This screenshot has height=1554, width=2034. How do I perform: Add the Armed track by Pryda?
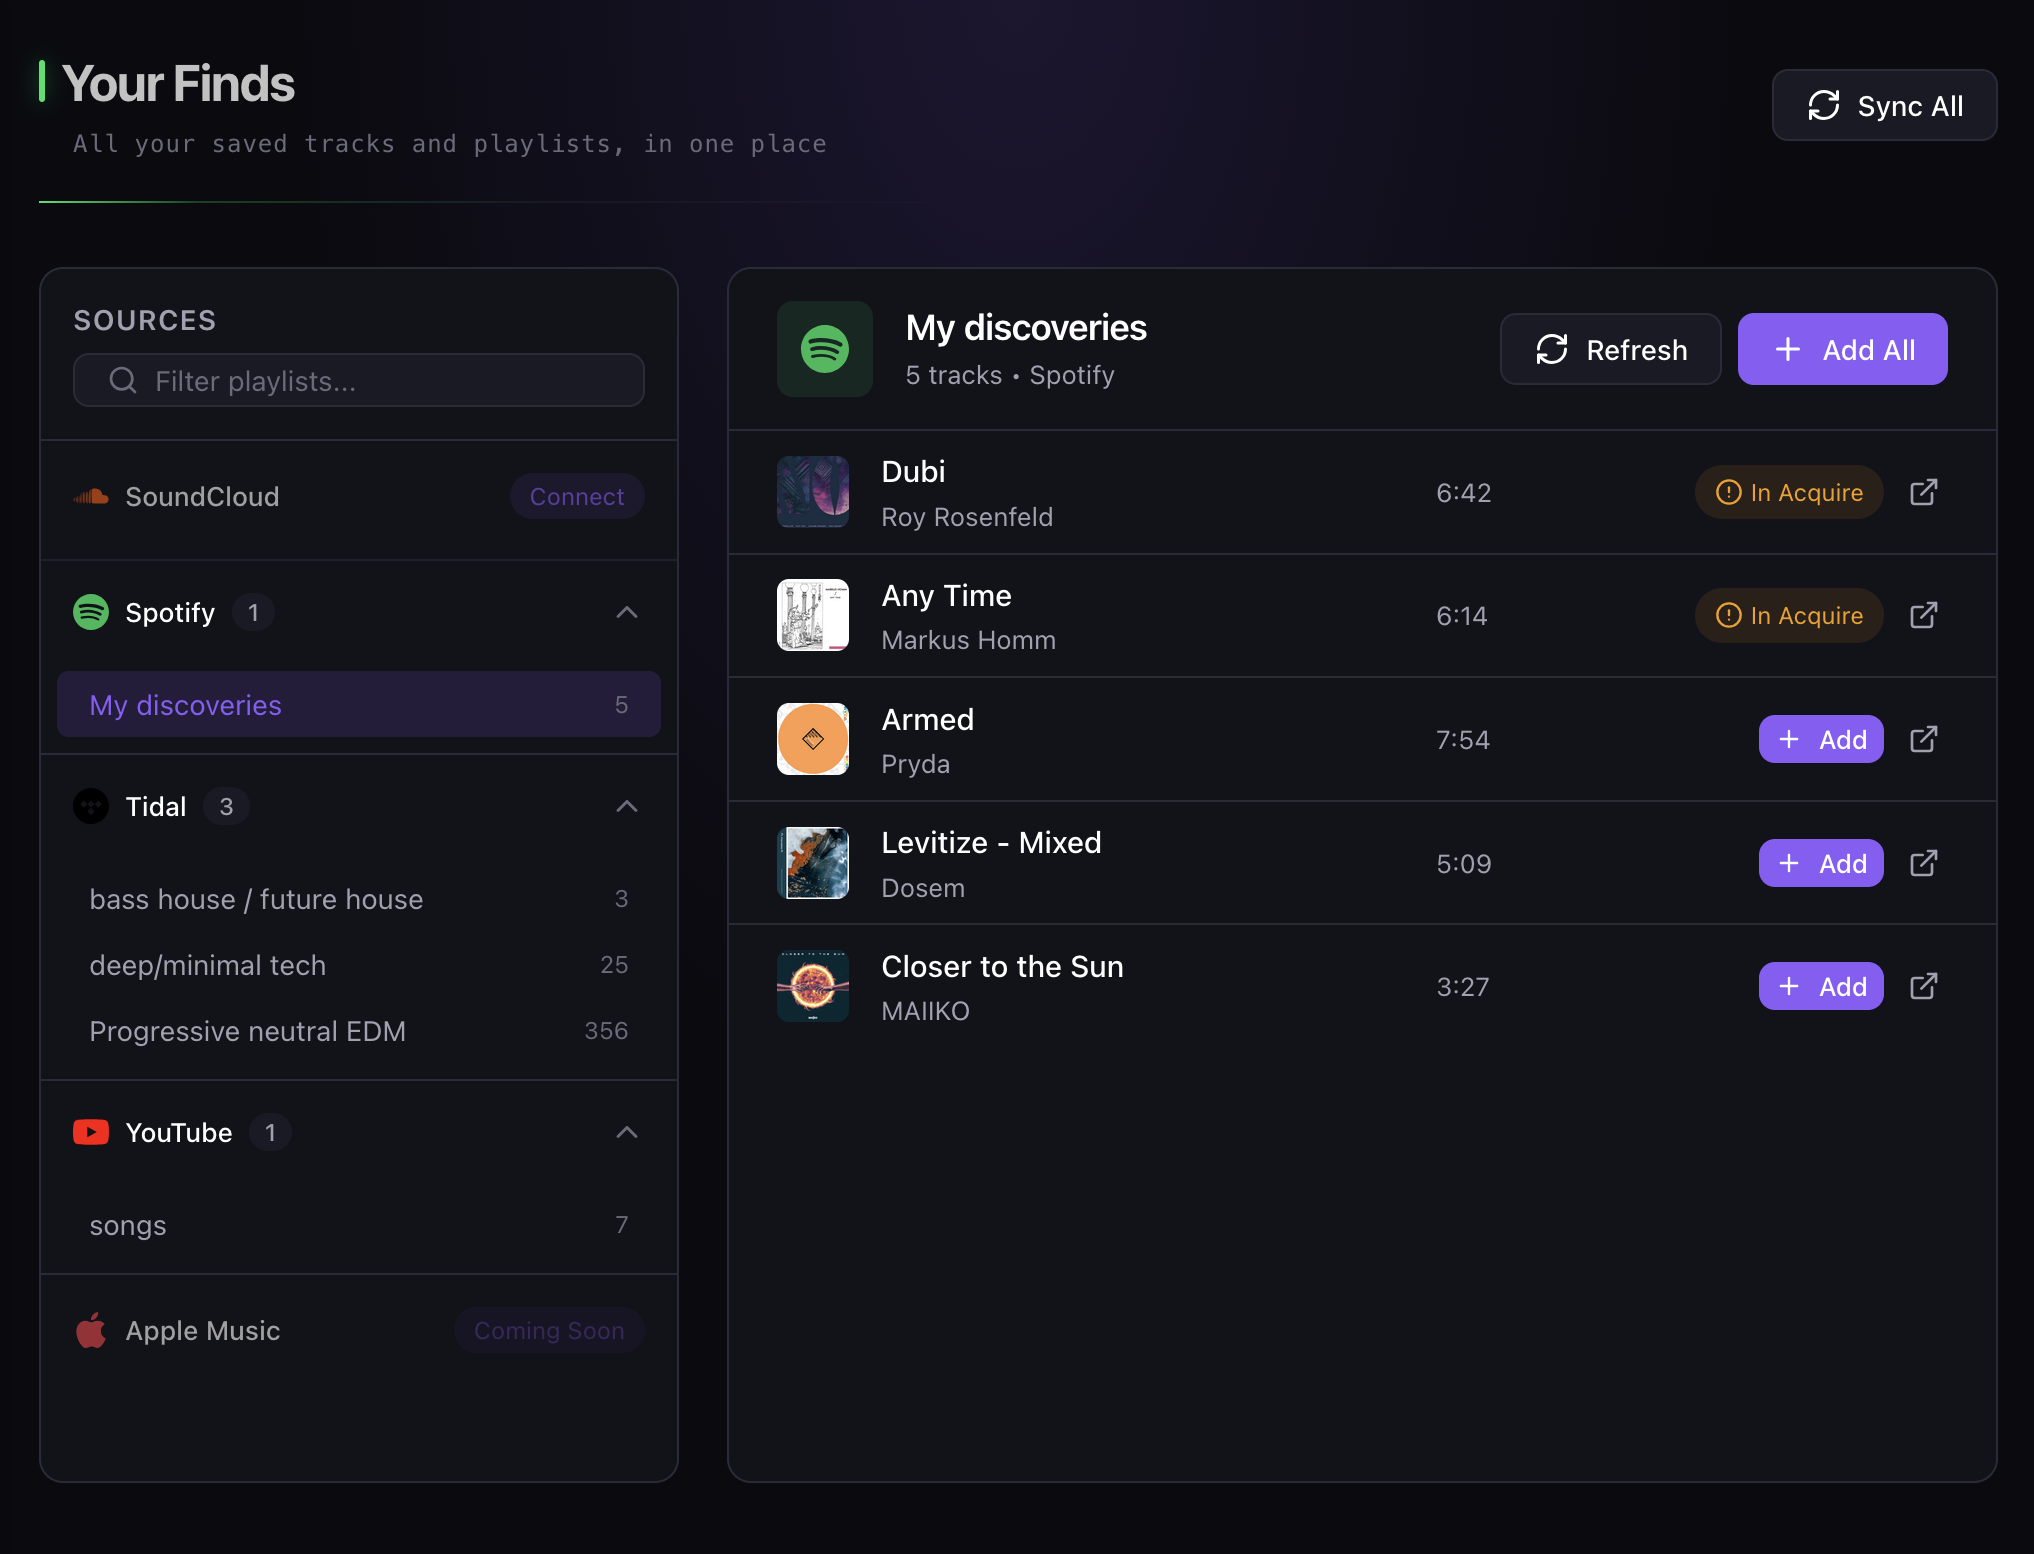1821,739
